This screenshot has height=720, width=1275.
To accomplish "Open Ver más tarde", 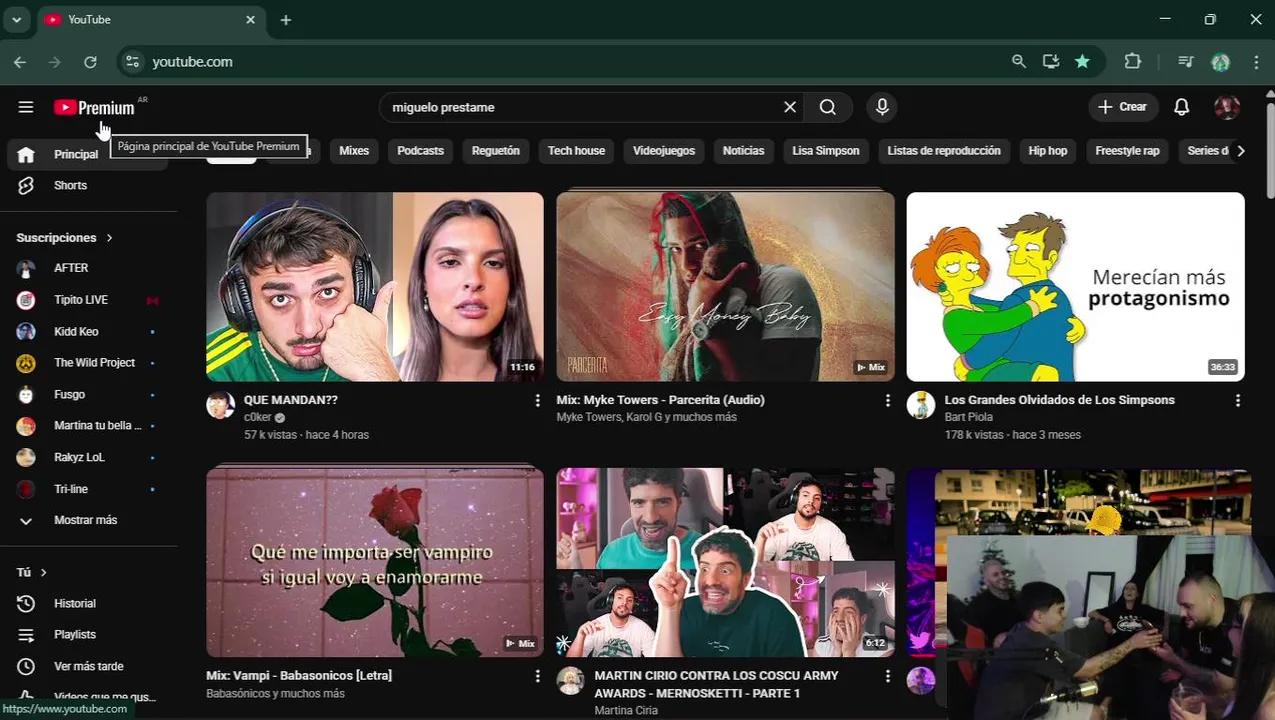I will 88,666.
